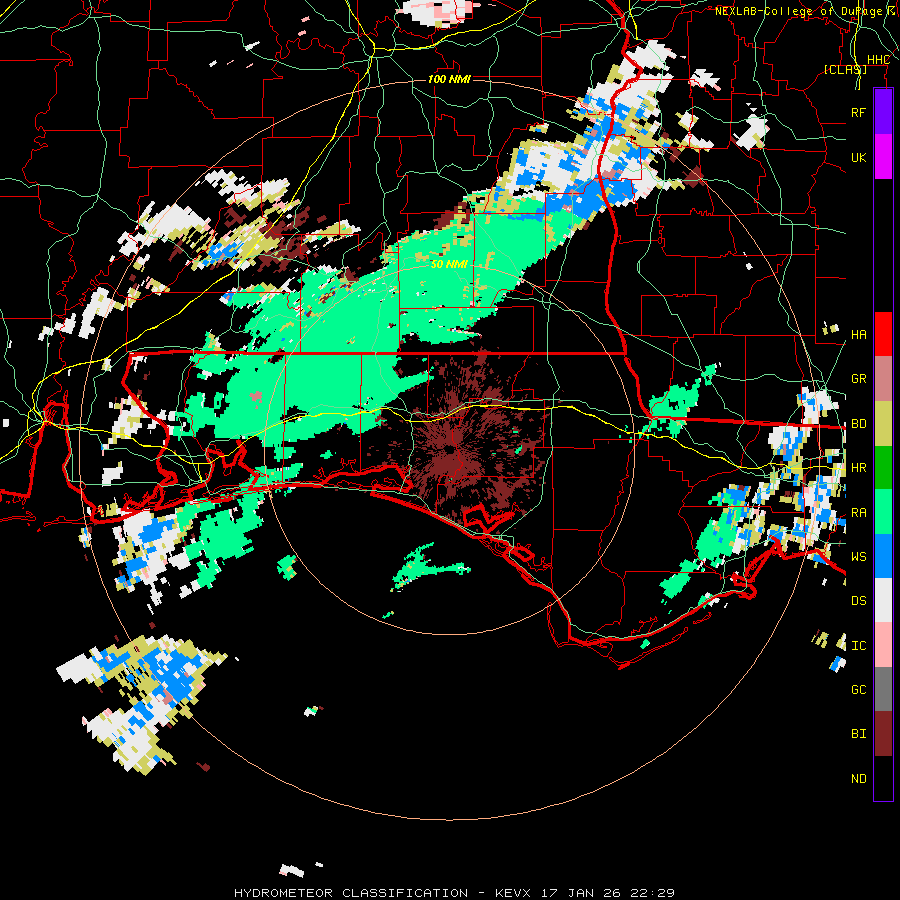This screenshot has width=900, height=900.
Task: Click the 'HR' legend label
Action: [x=859, y=468]
